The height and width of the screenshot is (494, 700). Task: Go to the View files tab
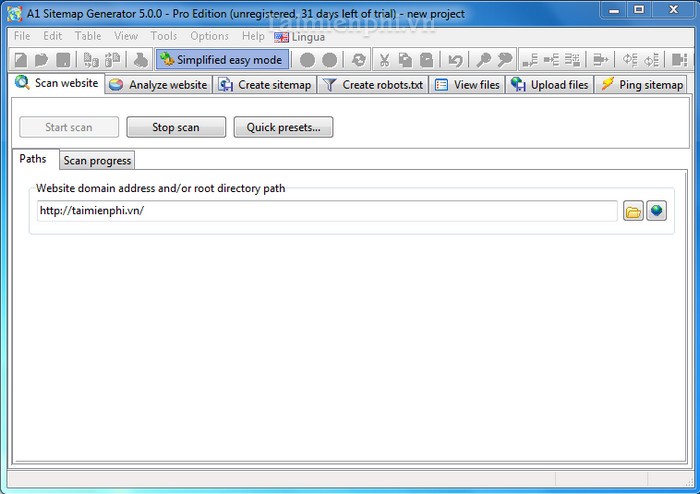[467, 85]
